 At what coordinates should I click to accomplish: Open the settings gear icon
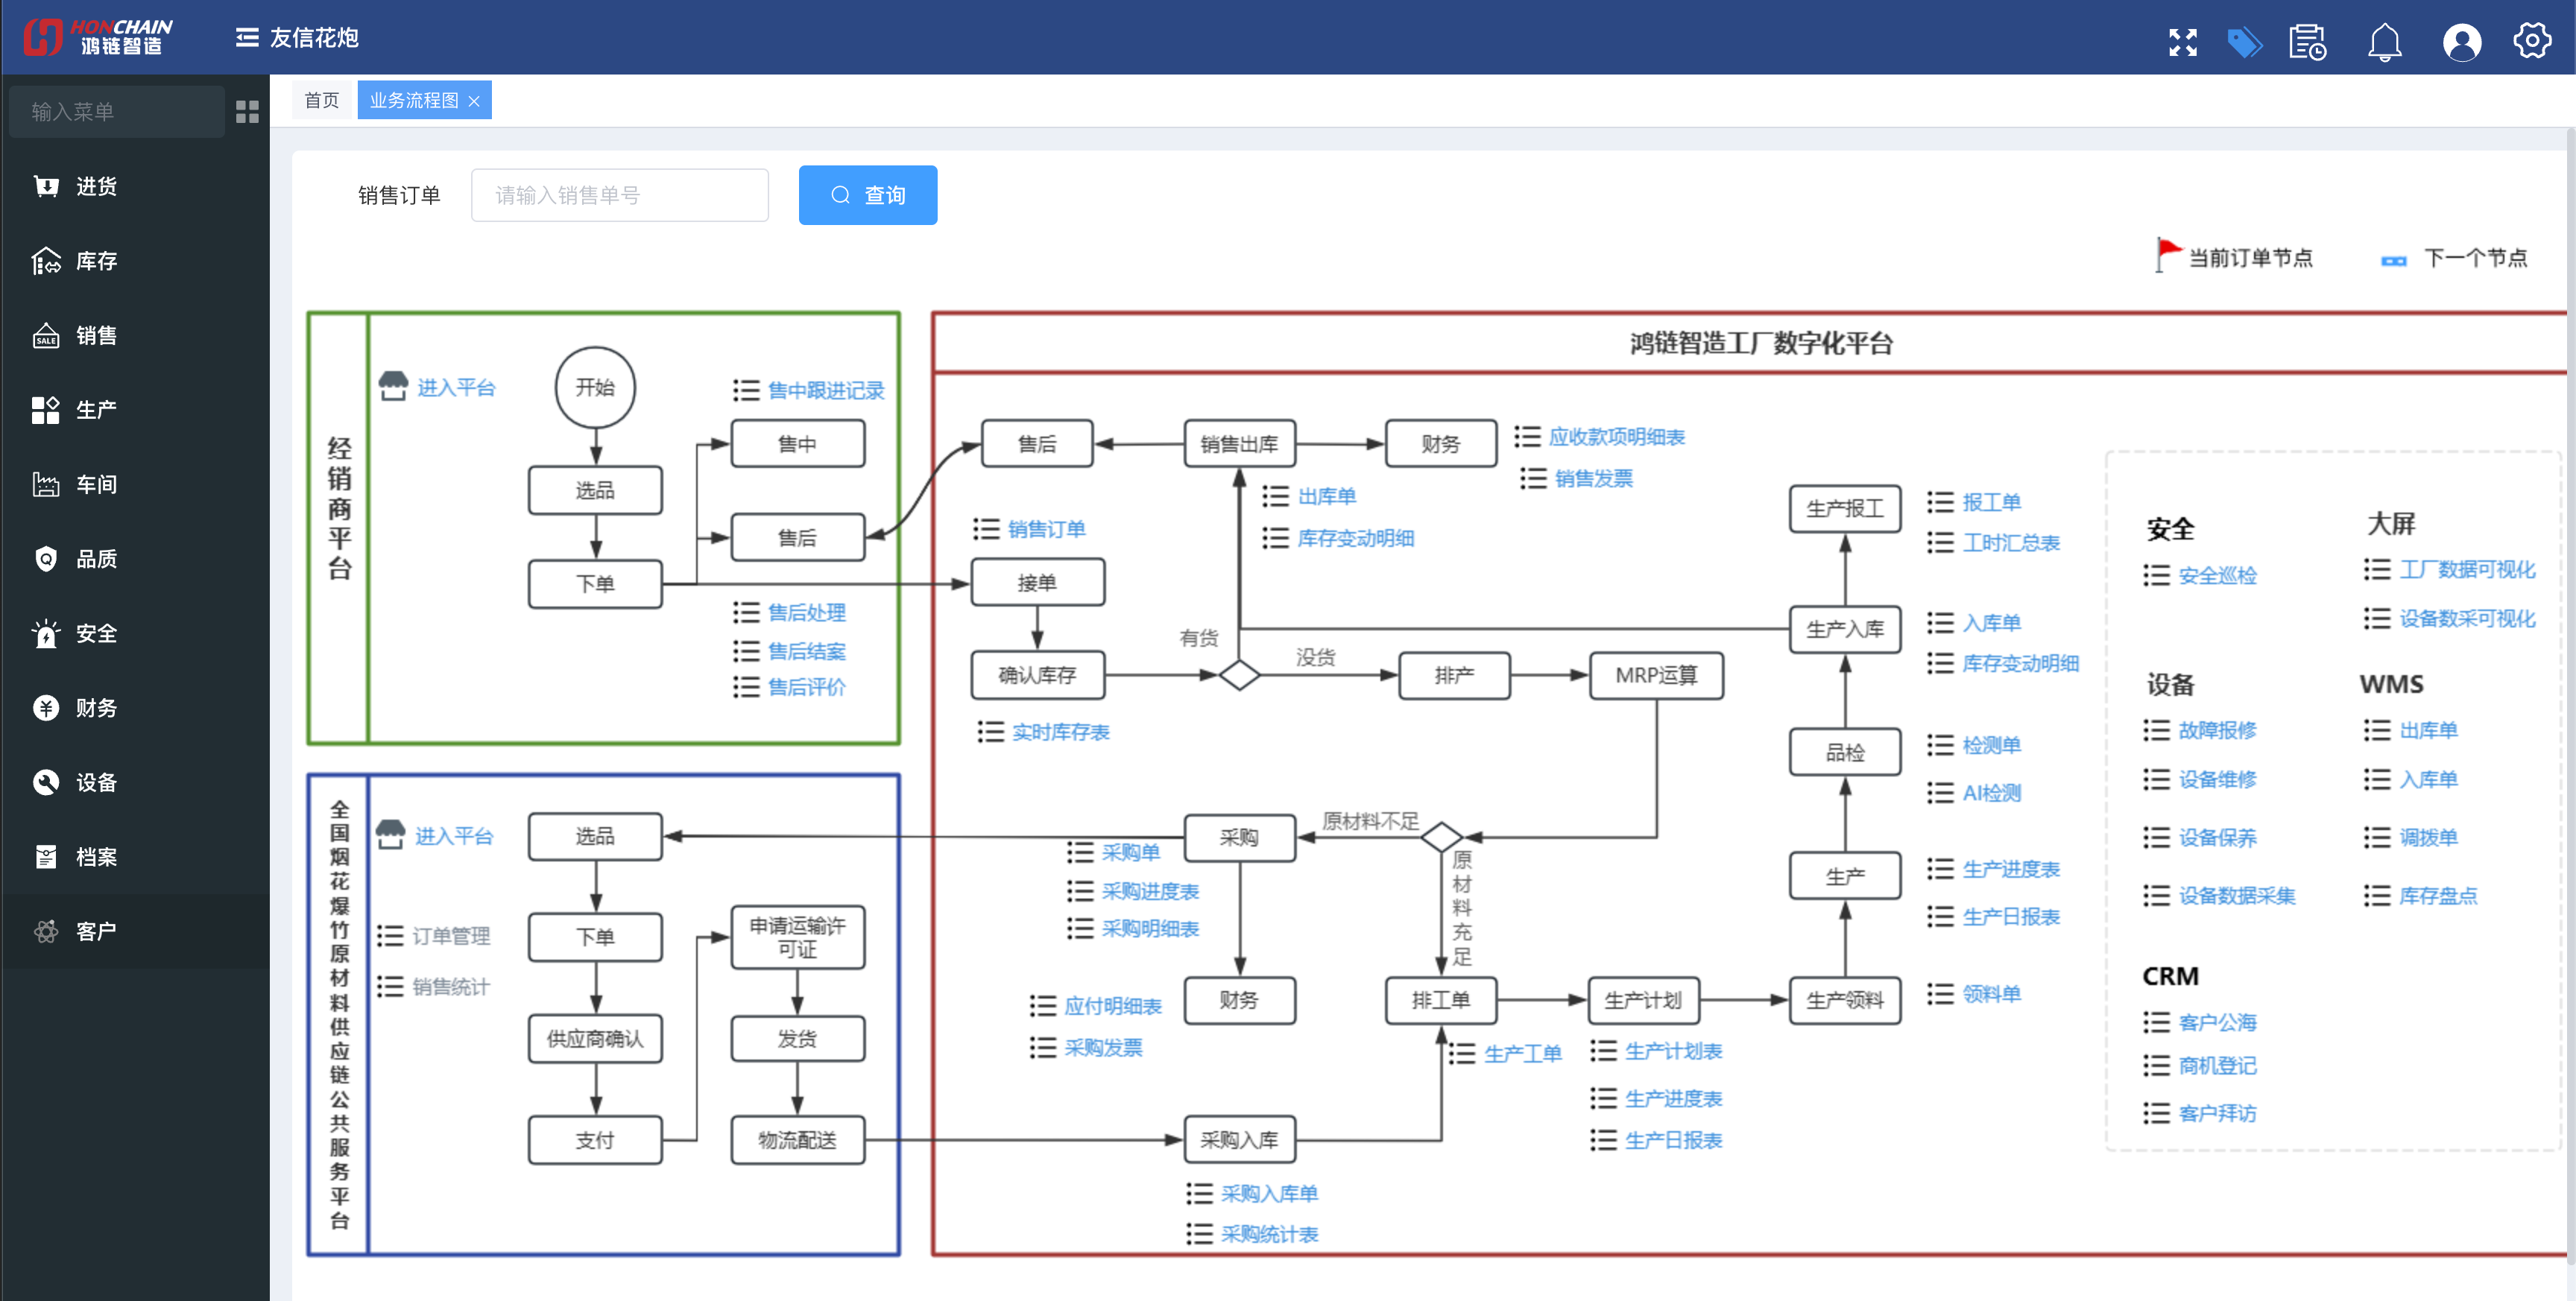coord(2531,41)
